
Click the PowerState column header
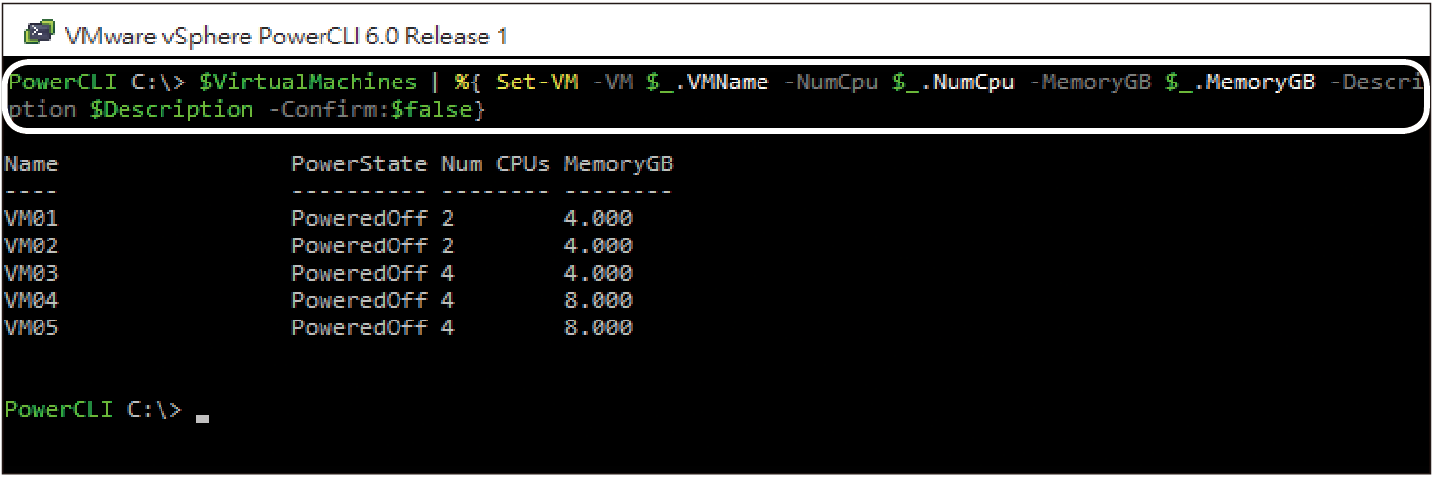(x=359, y=164)
